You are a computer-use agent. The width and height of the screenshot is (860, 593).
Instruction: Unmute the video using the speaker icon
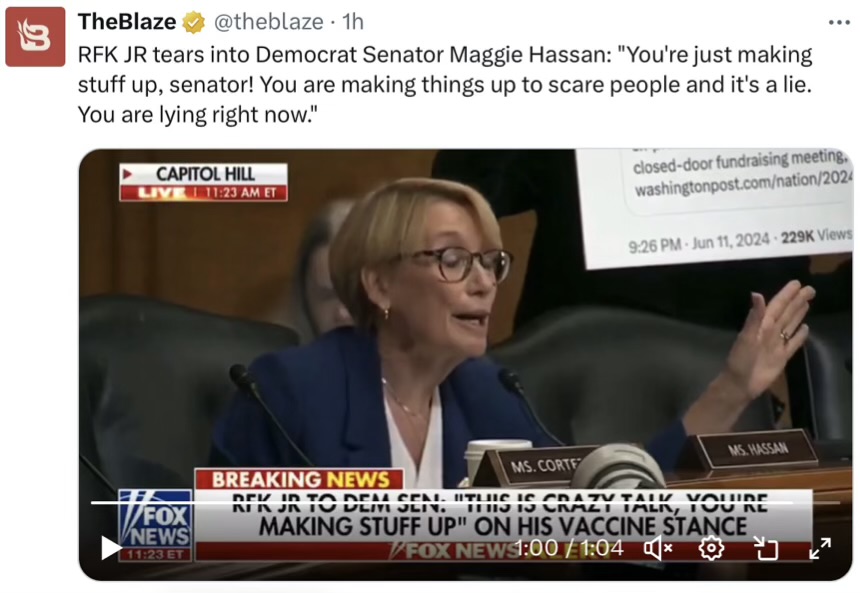point(658,547)
